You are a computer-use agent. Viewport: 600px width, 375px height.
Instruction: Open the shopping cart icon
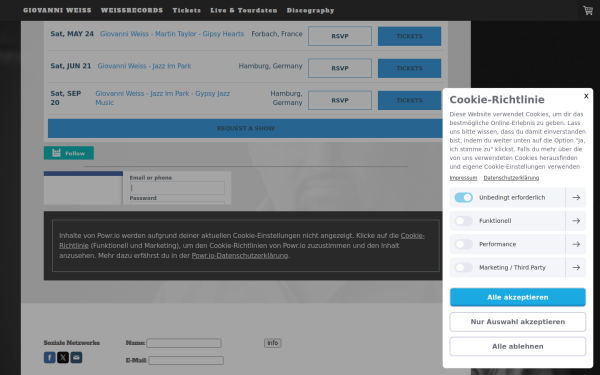[588, 10]
